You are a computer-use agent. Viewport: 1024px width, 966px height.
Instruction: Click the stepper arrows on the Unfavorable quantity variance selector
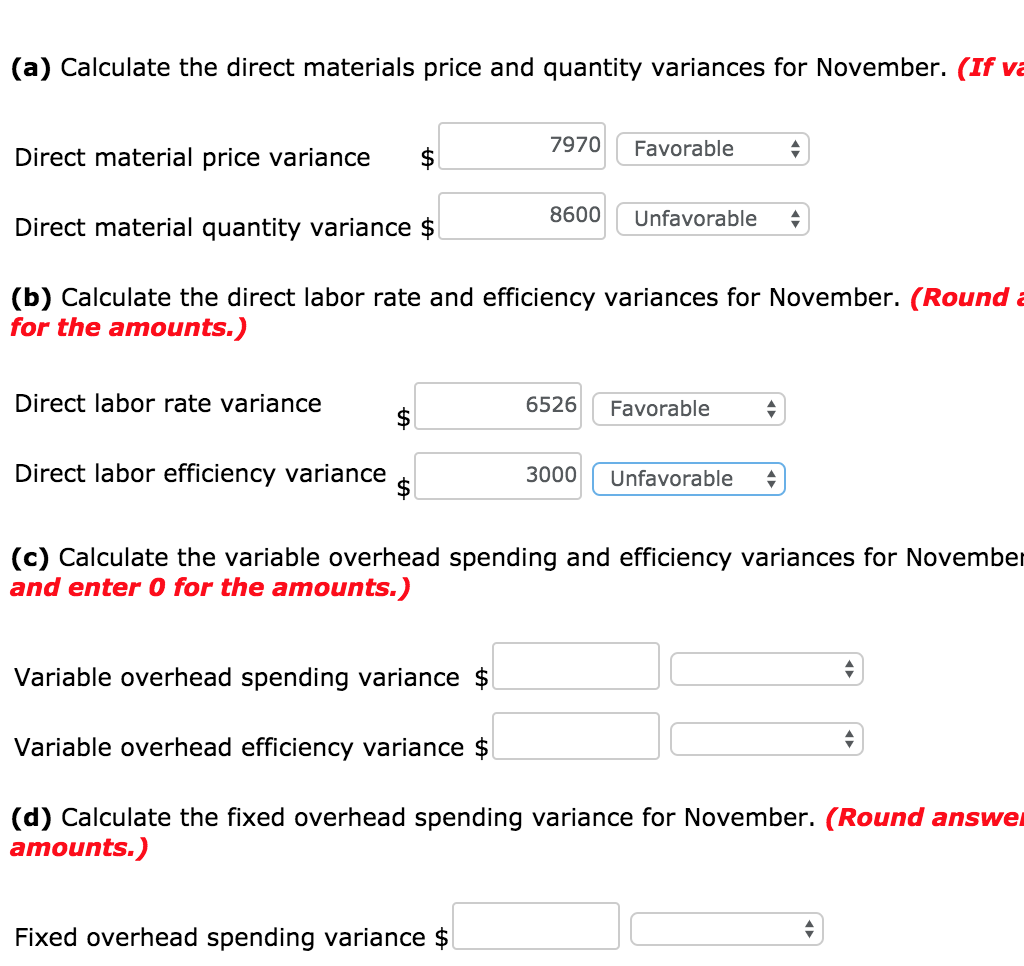point(796,218)
